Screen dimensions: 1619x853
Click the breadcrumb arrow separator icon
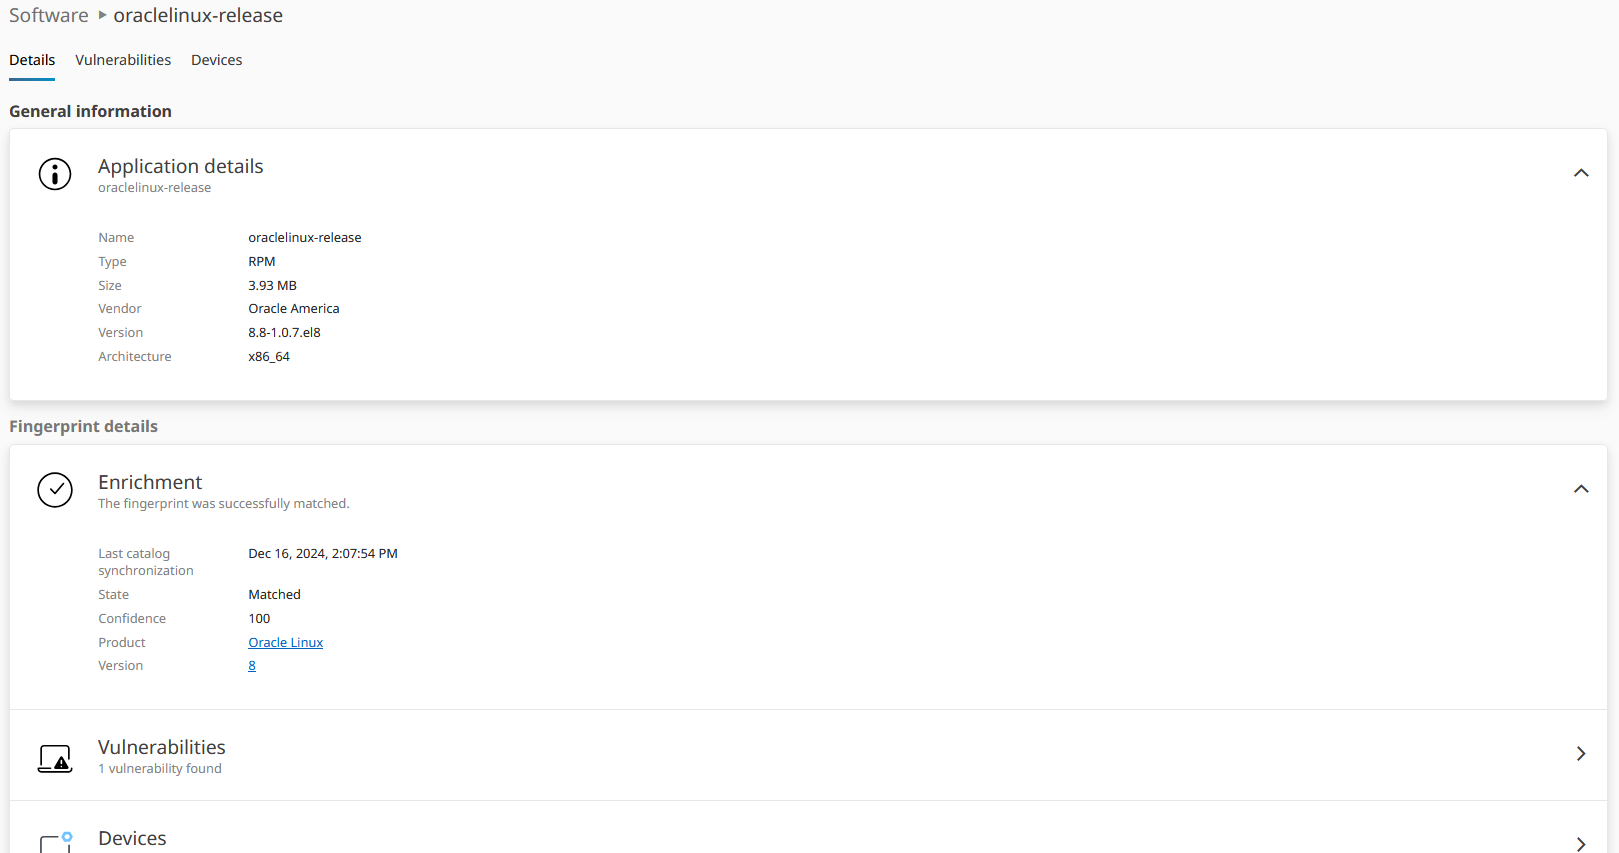[x=102, y=15]
